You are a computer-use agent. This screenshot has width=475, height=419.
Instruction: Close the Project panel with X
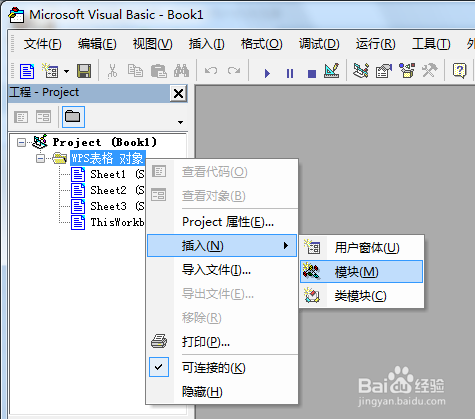[178, 94]
